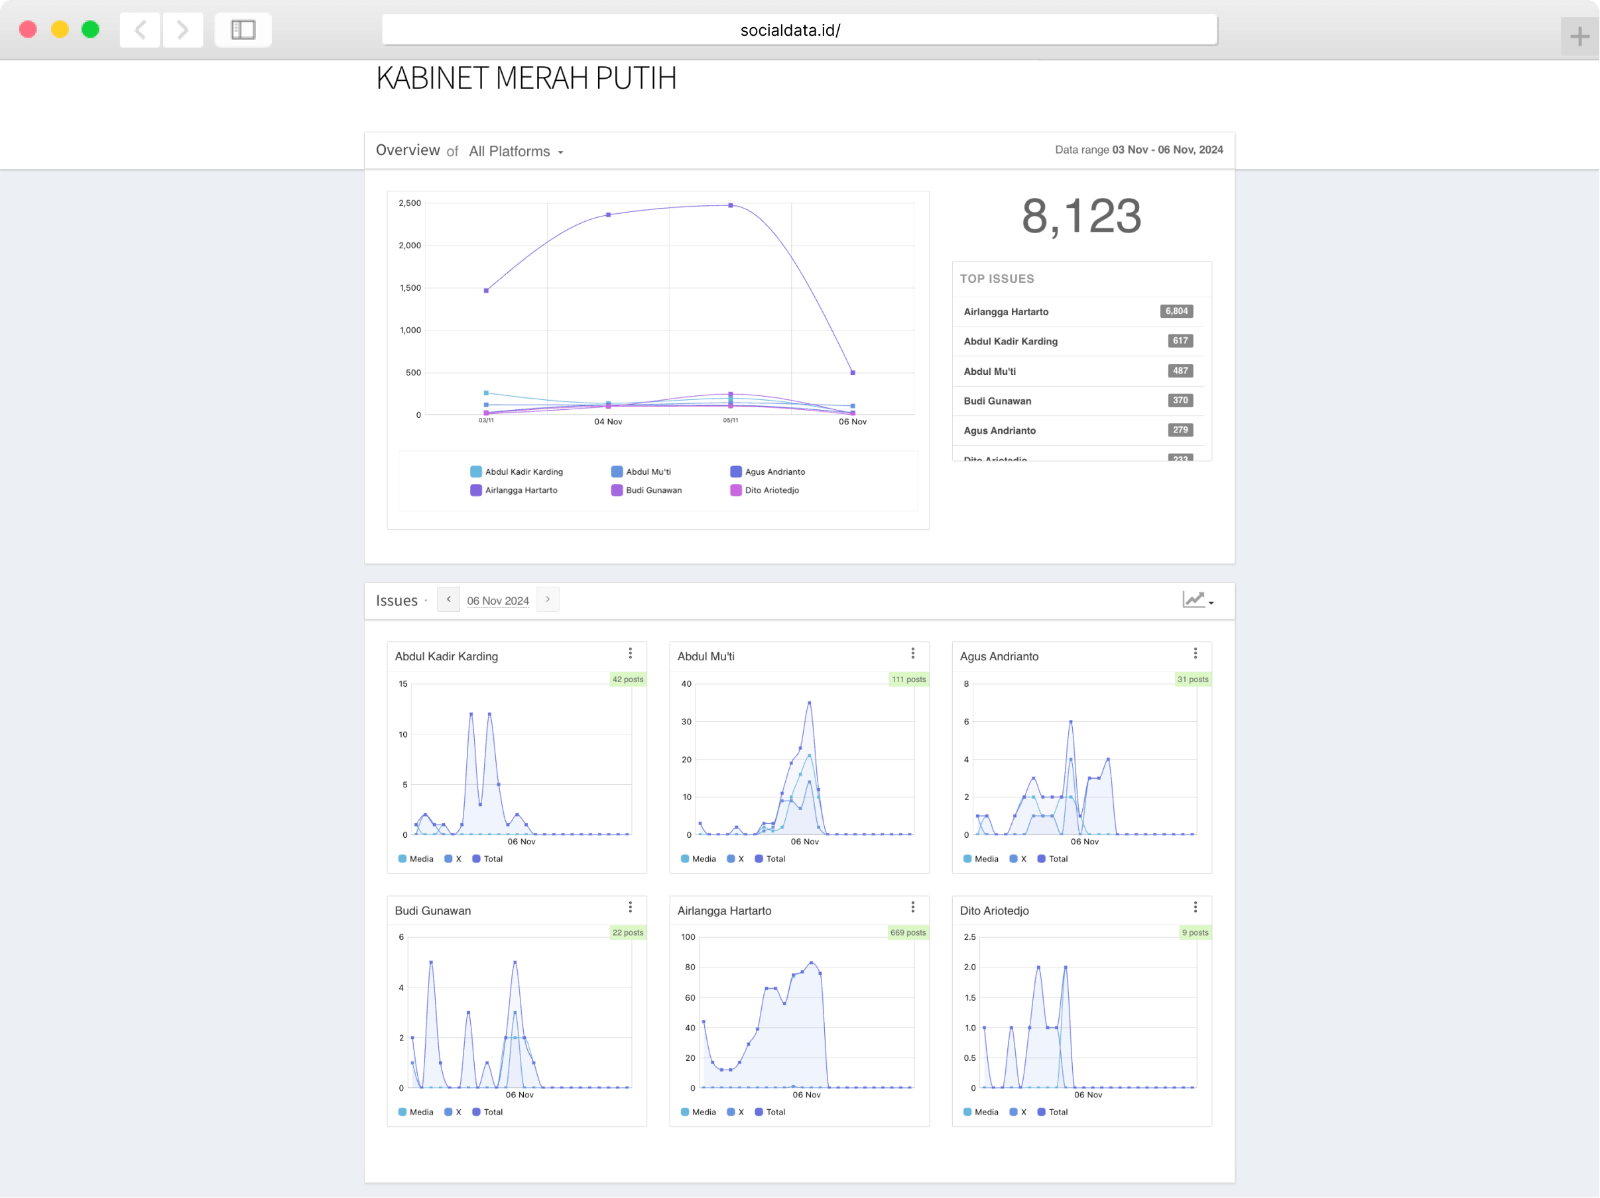Viewport: 1600px width, 1198px height.
Task: Open the Dito Ariotedjo chart kebab menu
Action: coord(1195,907)
